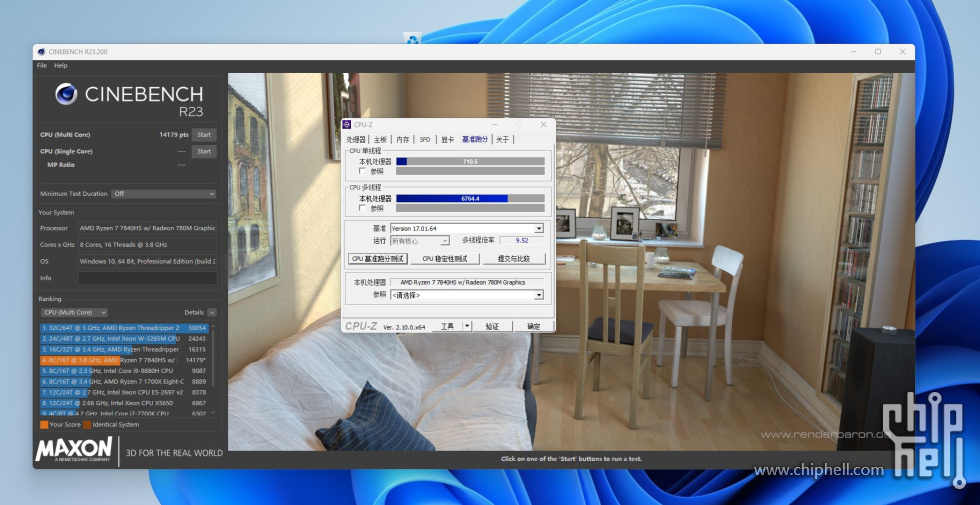This screenshot has height=505, width=980.
Task: Open the 基准 Version 17.01.64 dropdown
Action: pos(467,228)
